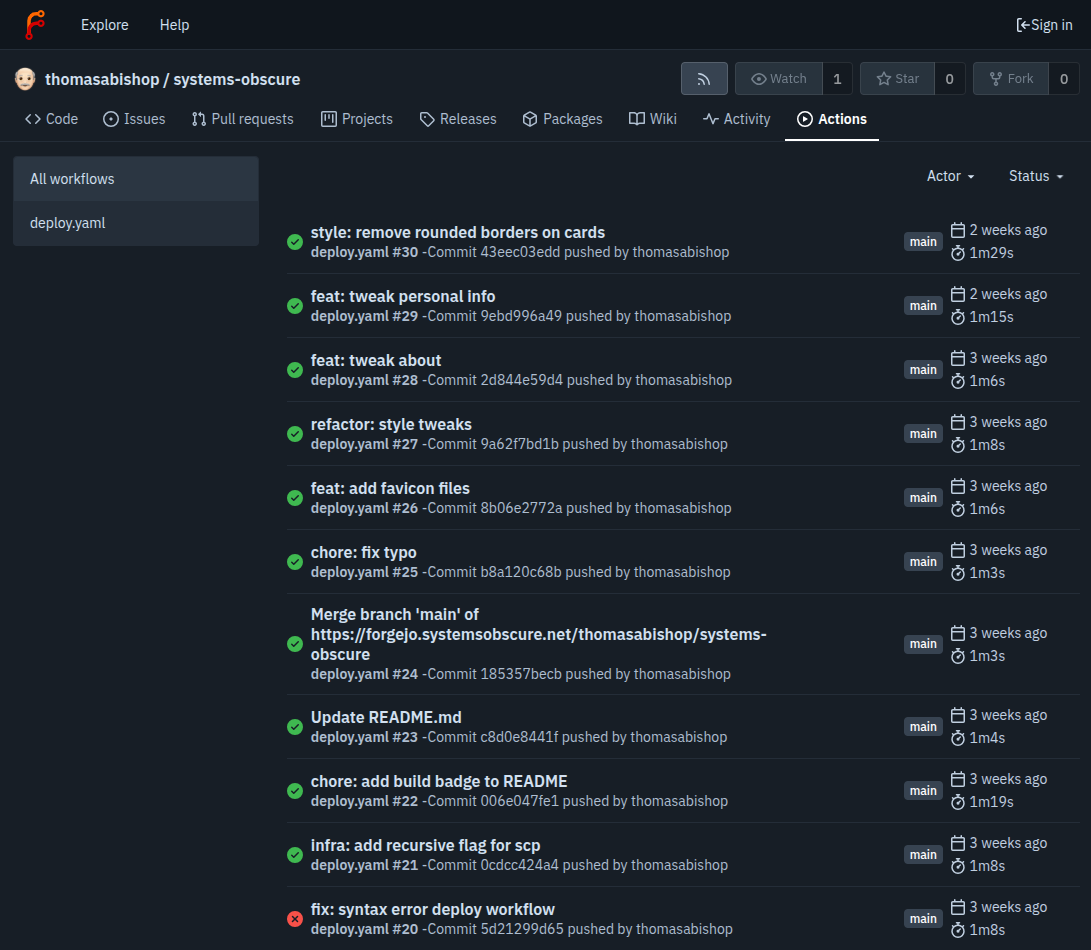
Task: Click red failed status icon for run #20
Action: point(295,919)
